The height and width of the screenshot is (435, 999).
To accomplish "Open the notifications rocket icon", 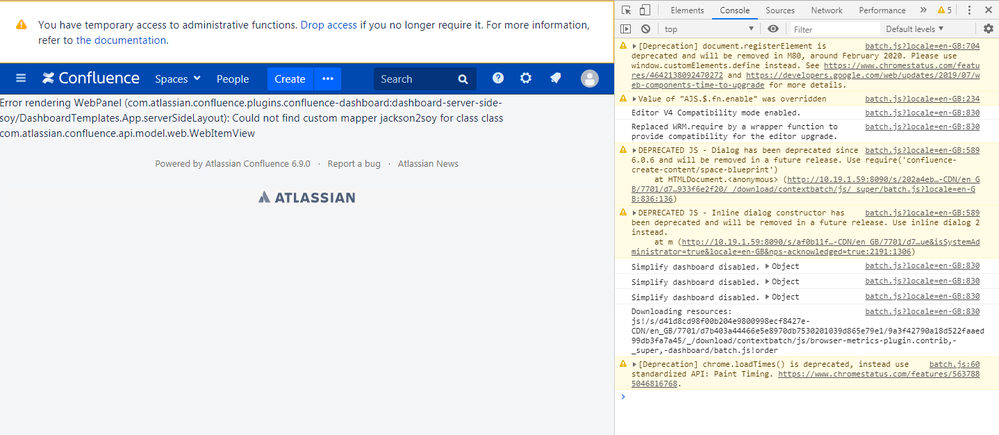I will pyautogui.click(x=555, y=78).
